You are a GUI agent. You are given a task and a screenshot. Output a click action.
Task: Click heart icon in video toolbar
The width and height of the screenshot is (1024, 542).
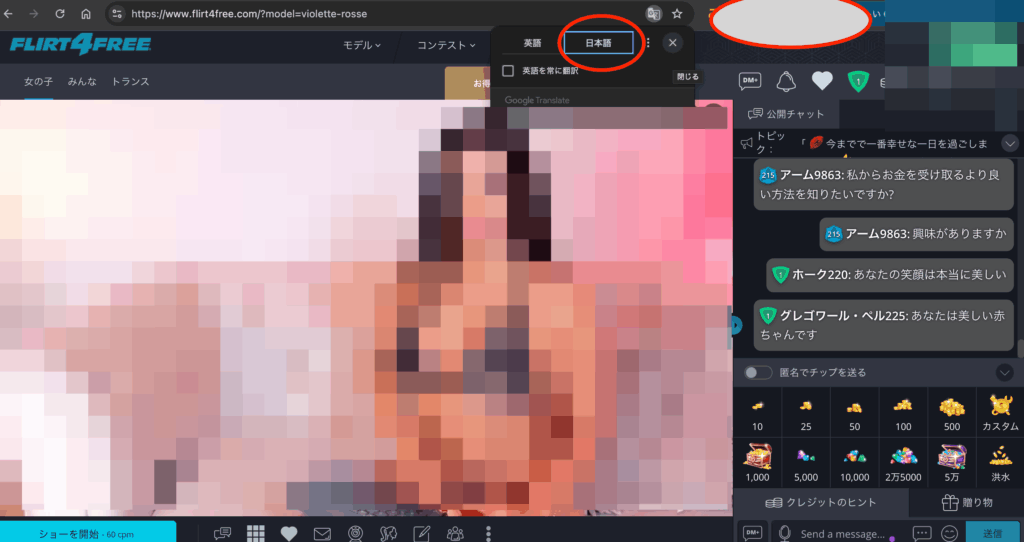(x=289, y=533)
